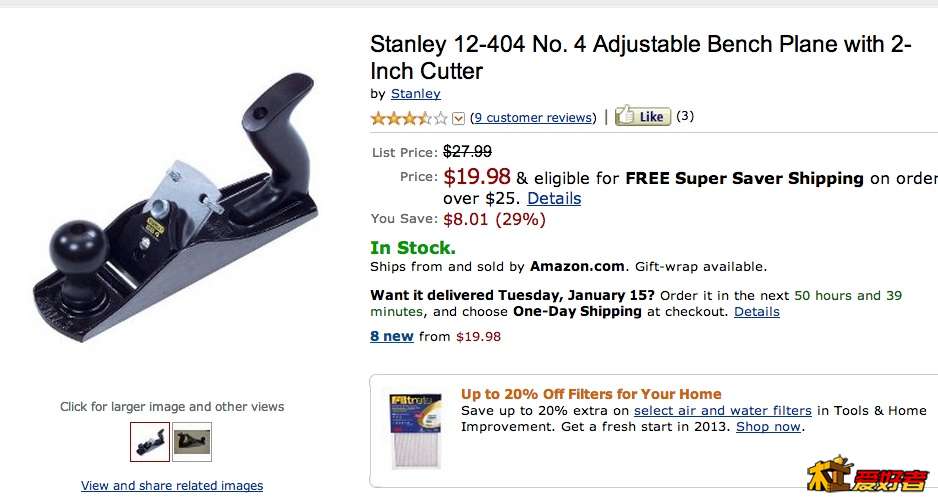The image size is (938, 498).
Task: Click the $19.98 price text
Action: pyautogui.click(x=477, y=177)
